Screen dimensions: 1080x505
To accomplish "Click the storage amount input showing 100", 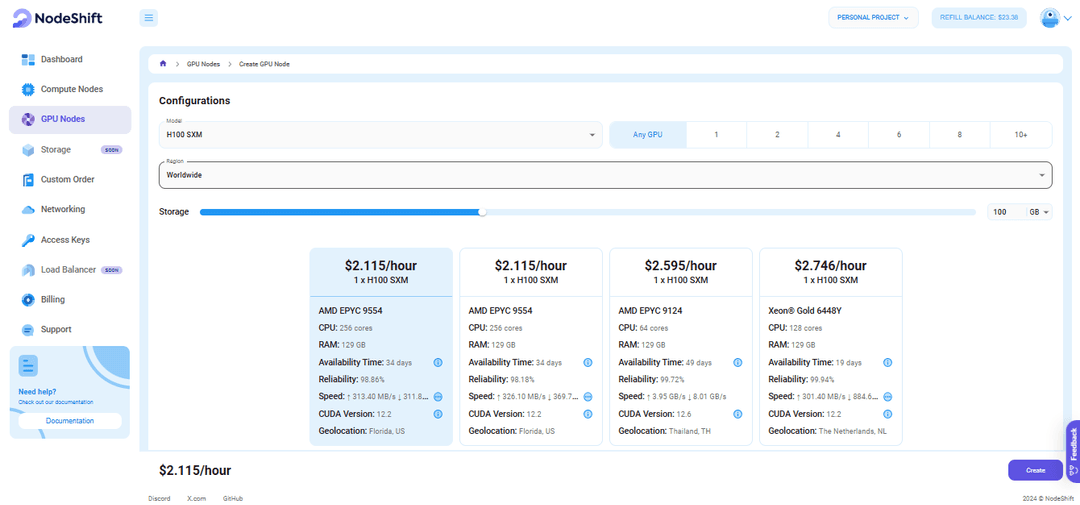I will point(1007,212).
